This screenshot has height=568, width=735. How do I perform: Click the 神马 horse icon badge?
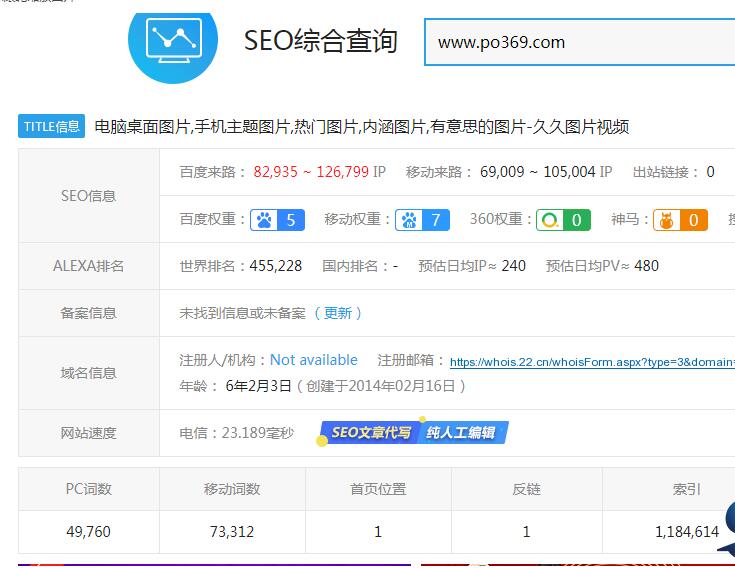point(667,220)
